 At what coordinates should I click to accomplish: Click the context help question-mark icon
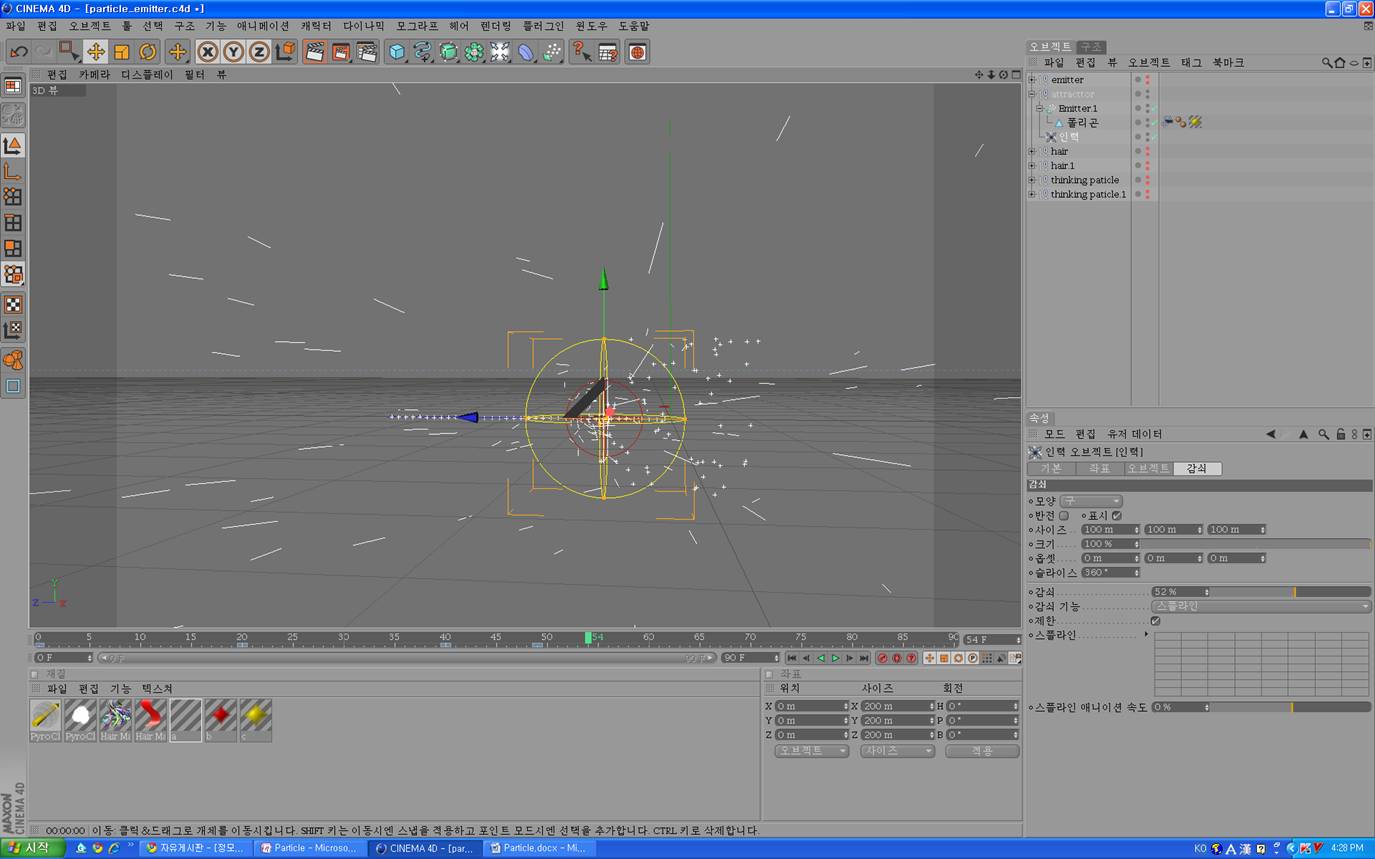point(581,51)
